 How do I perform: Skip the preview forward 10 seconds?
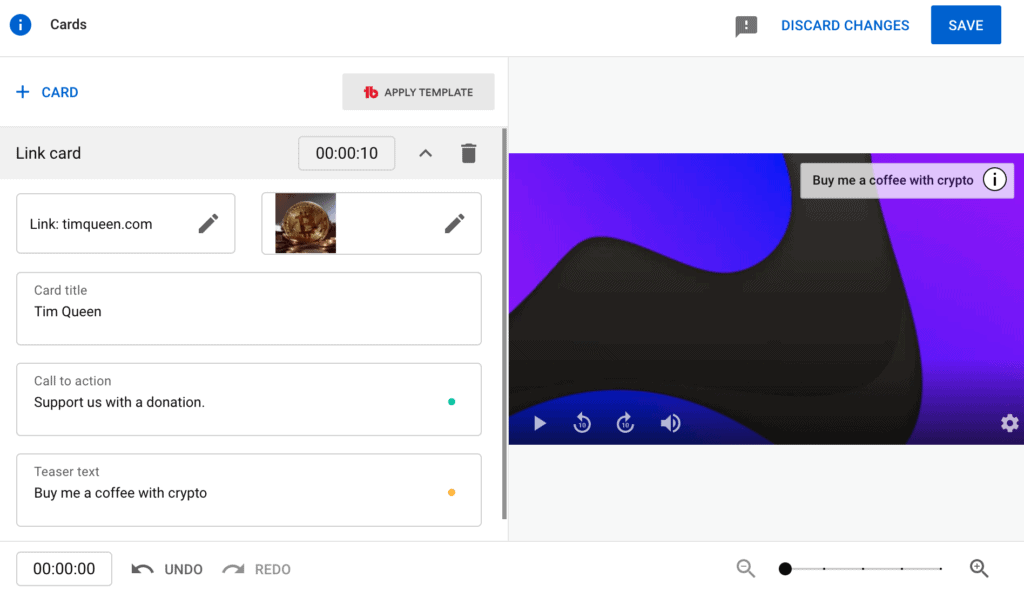pos(625,423)
